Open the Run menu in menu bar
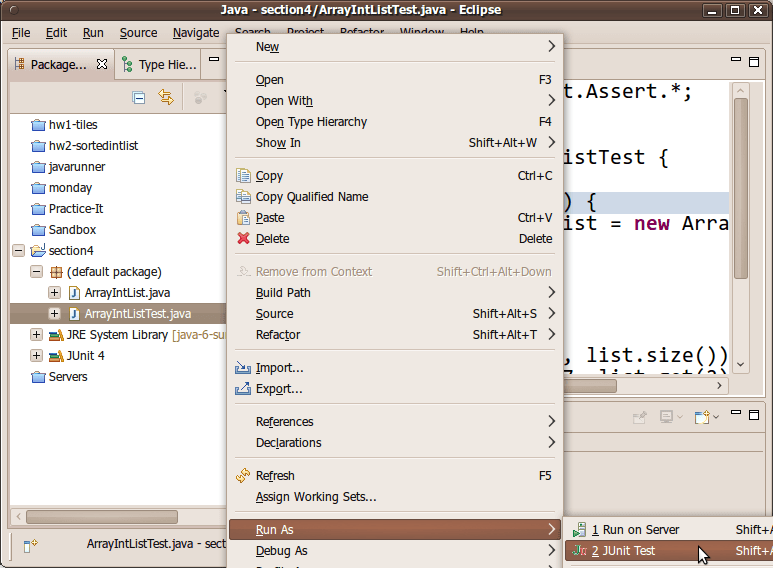 click(x=93, y=33)
